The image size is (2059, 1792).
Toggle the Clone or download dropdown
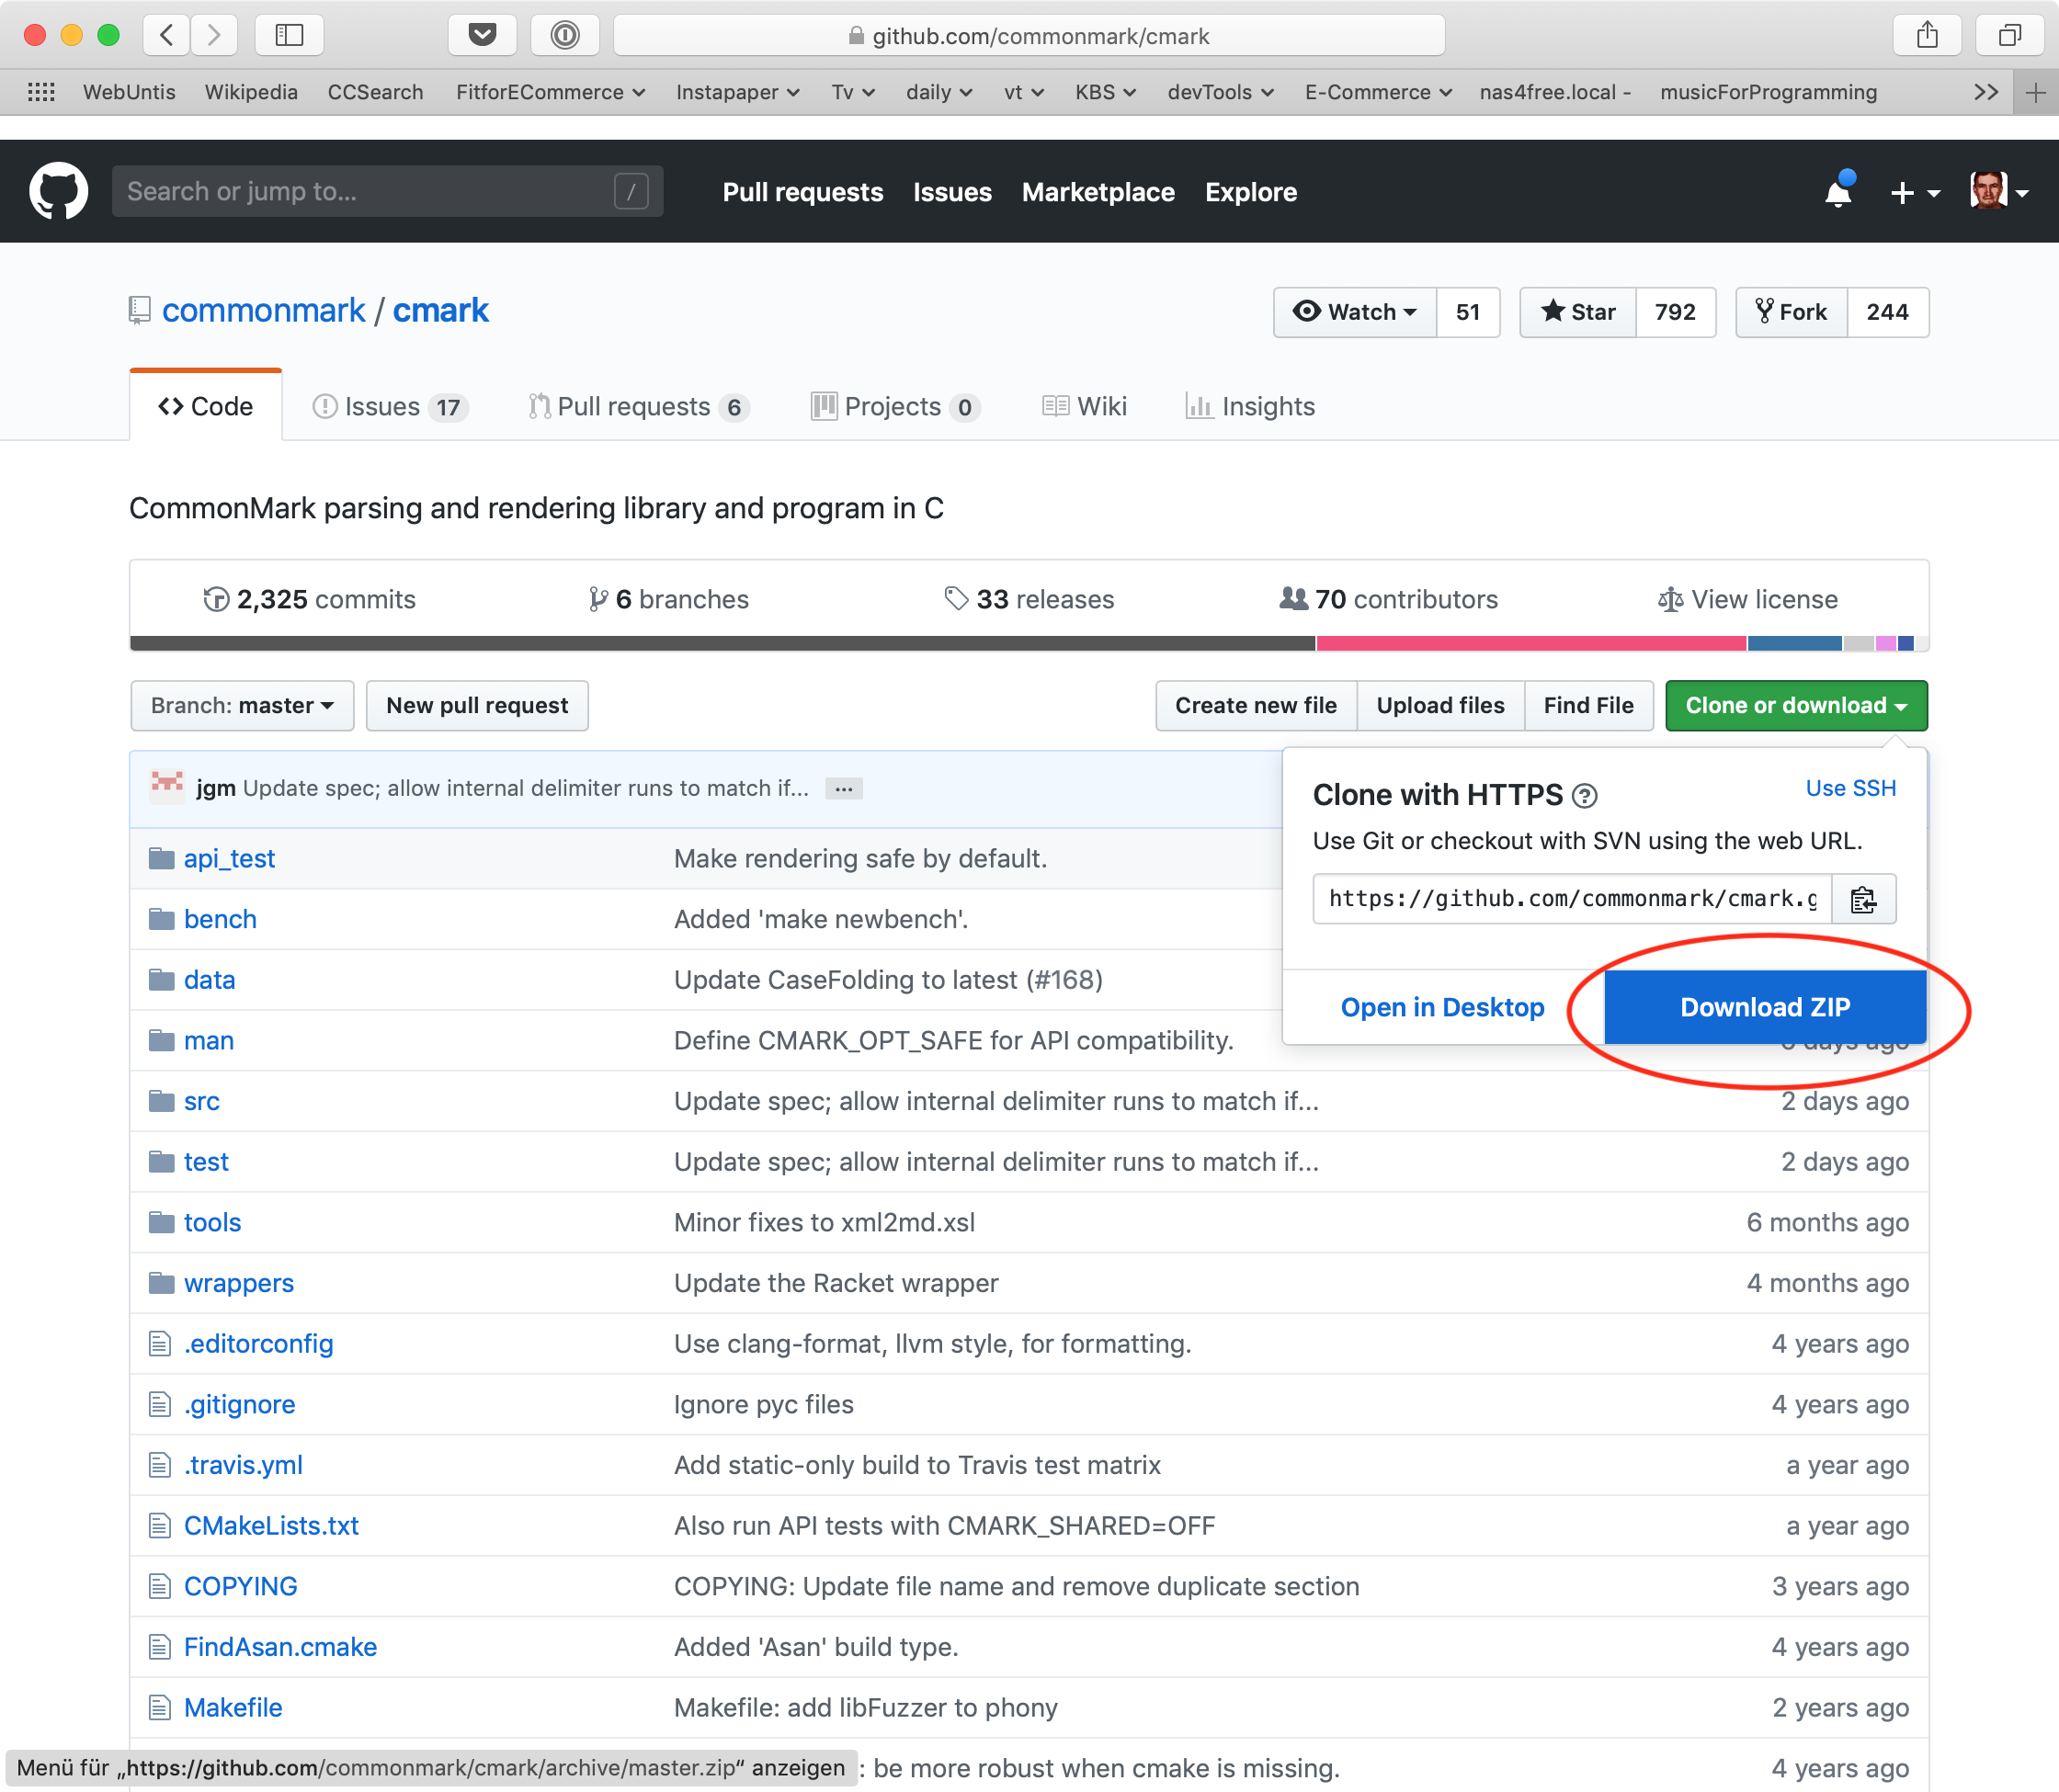(x=1796, y=706)
